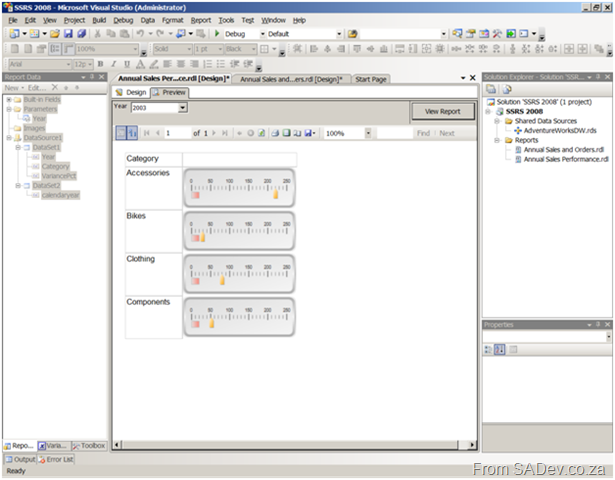Click the Show All Files icon in Solution Explorer

(507, 89)
